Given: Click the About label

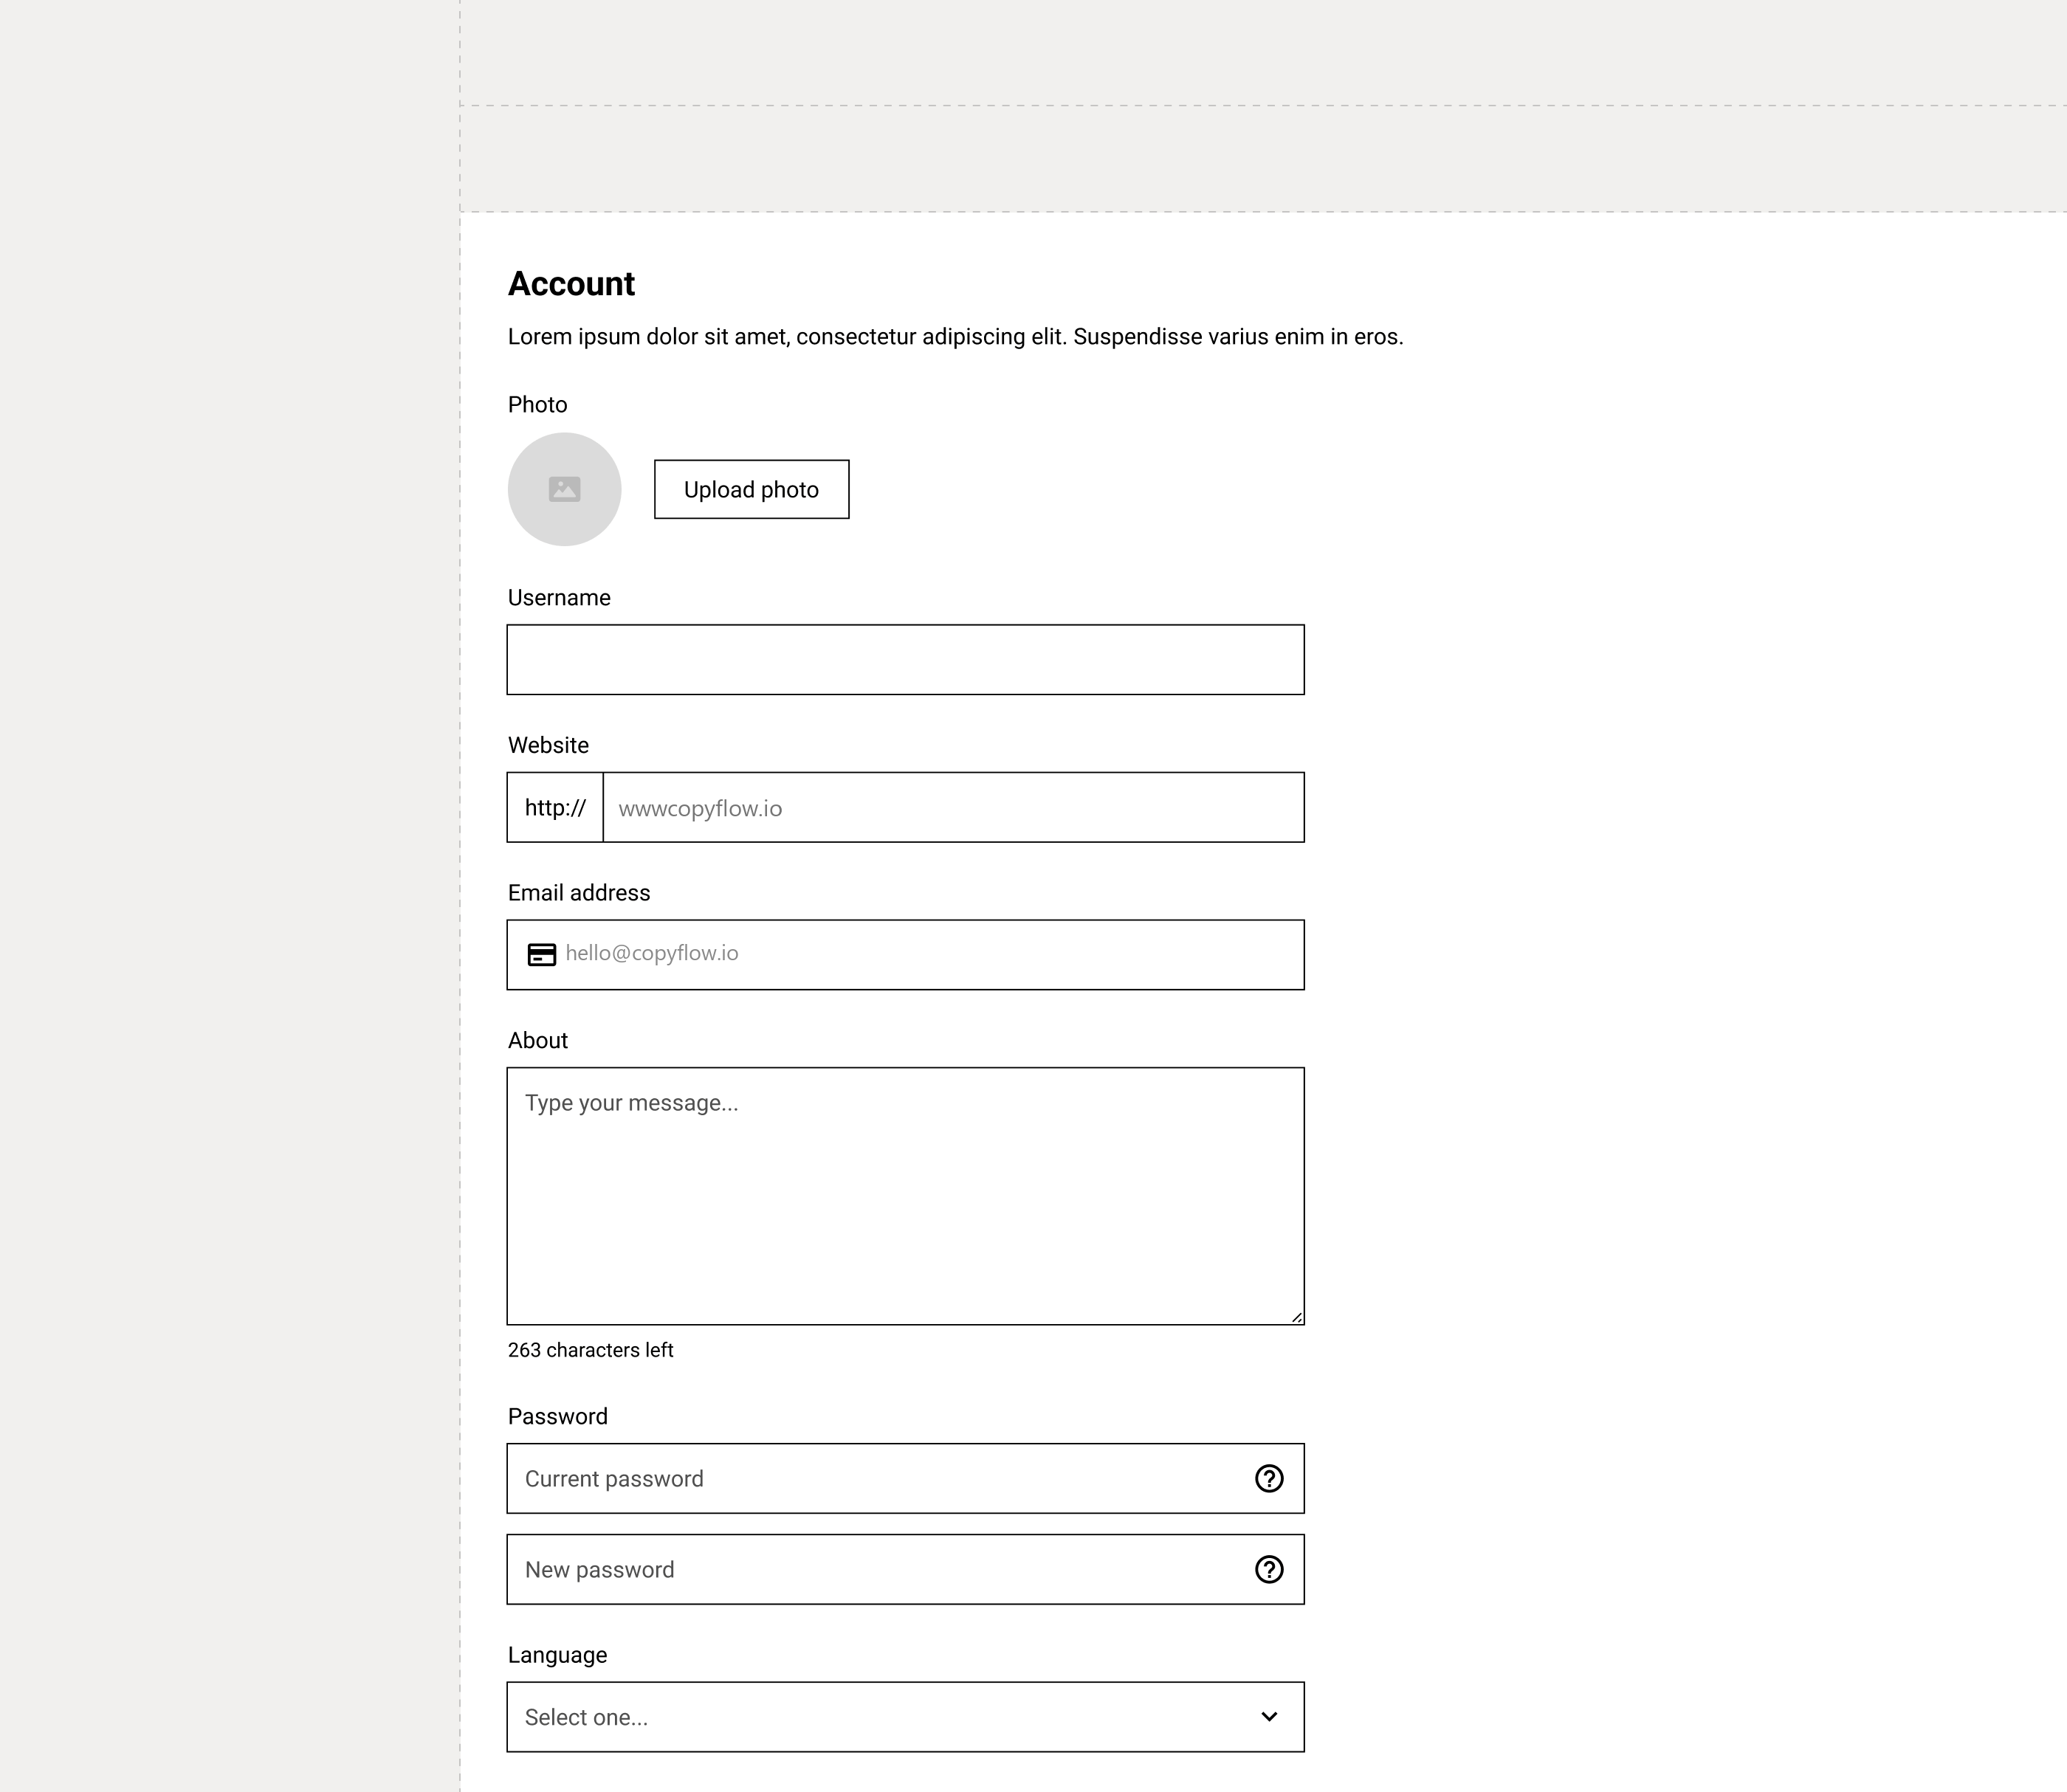Looking at the screenshot, I should tap(537, 1040).
